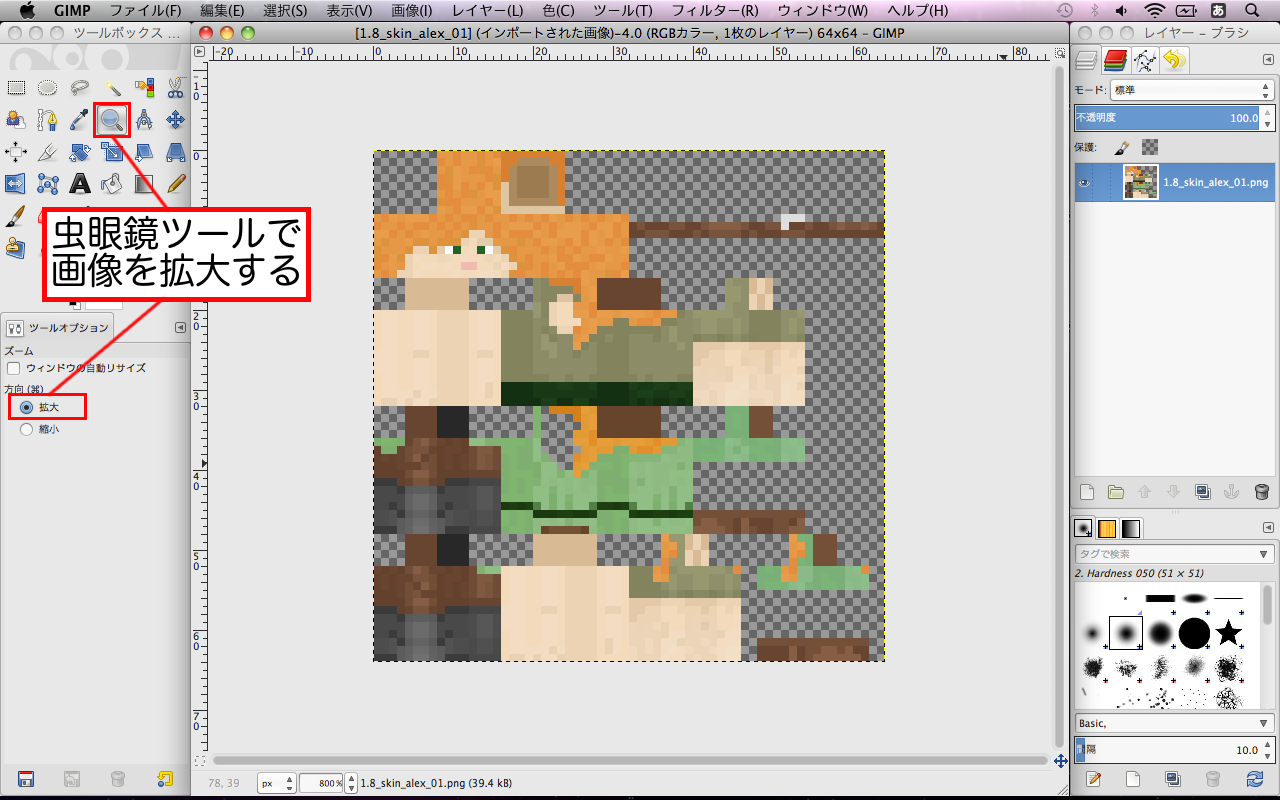Image resolution: width=1280 pixels, height=800 pixels.
Task: Select the Cage Transform tool
Action: click(x=48, y=184)
